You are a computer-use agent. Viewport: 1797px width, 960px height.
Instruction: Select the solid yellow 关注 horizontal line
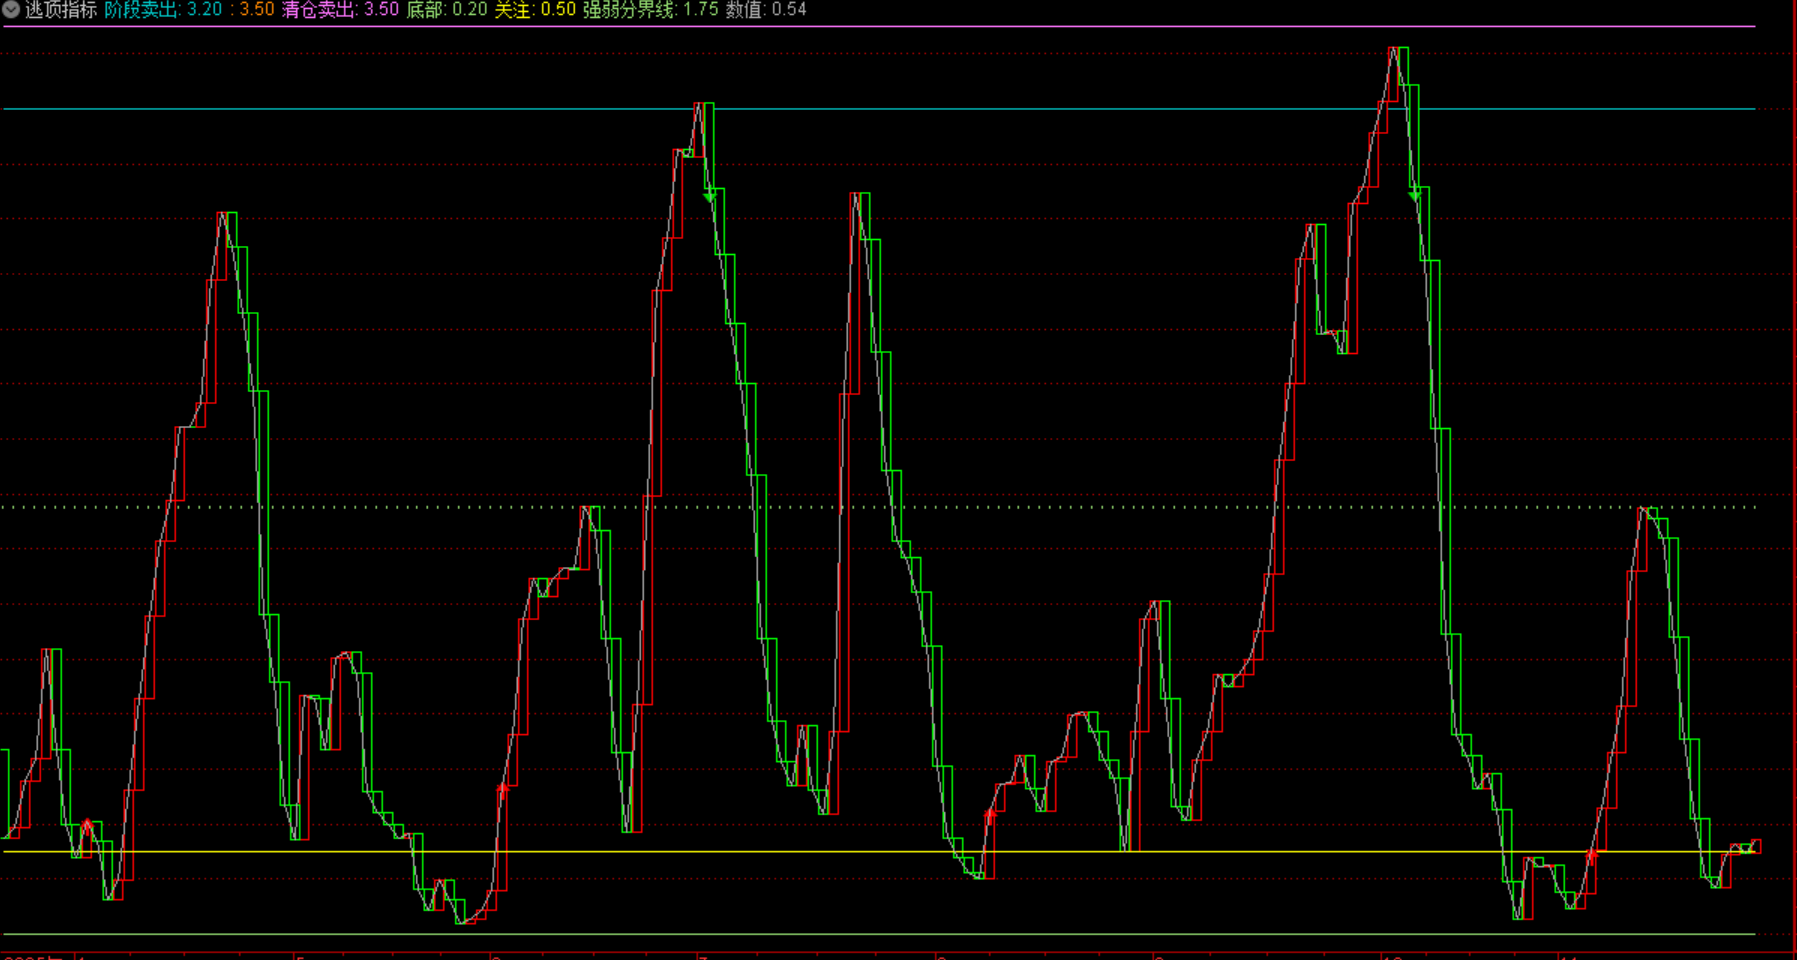point(1000,852)
